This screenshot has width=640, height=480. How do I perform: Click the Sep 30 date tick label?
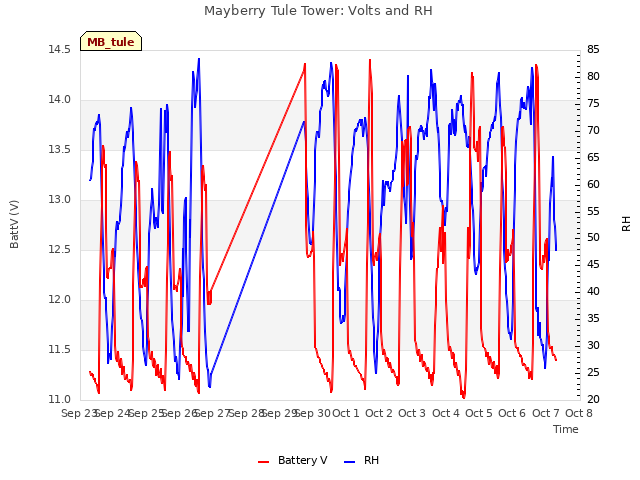[313, 413]
